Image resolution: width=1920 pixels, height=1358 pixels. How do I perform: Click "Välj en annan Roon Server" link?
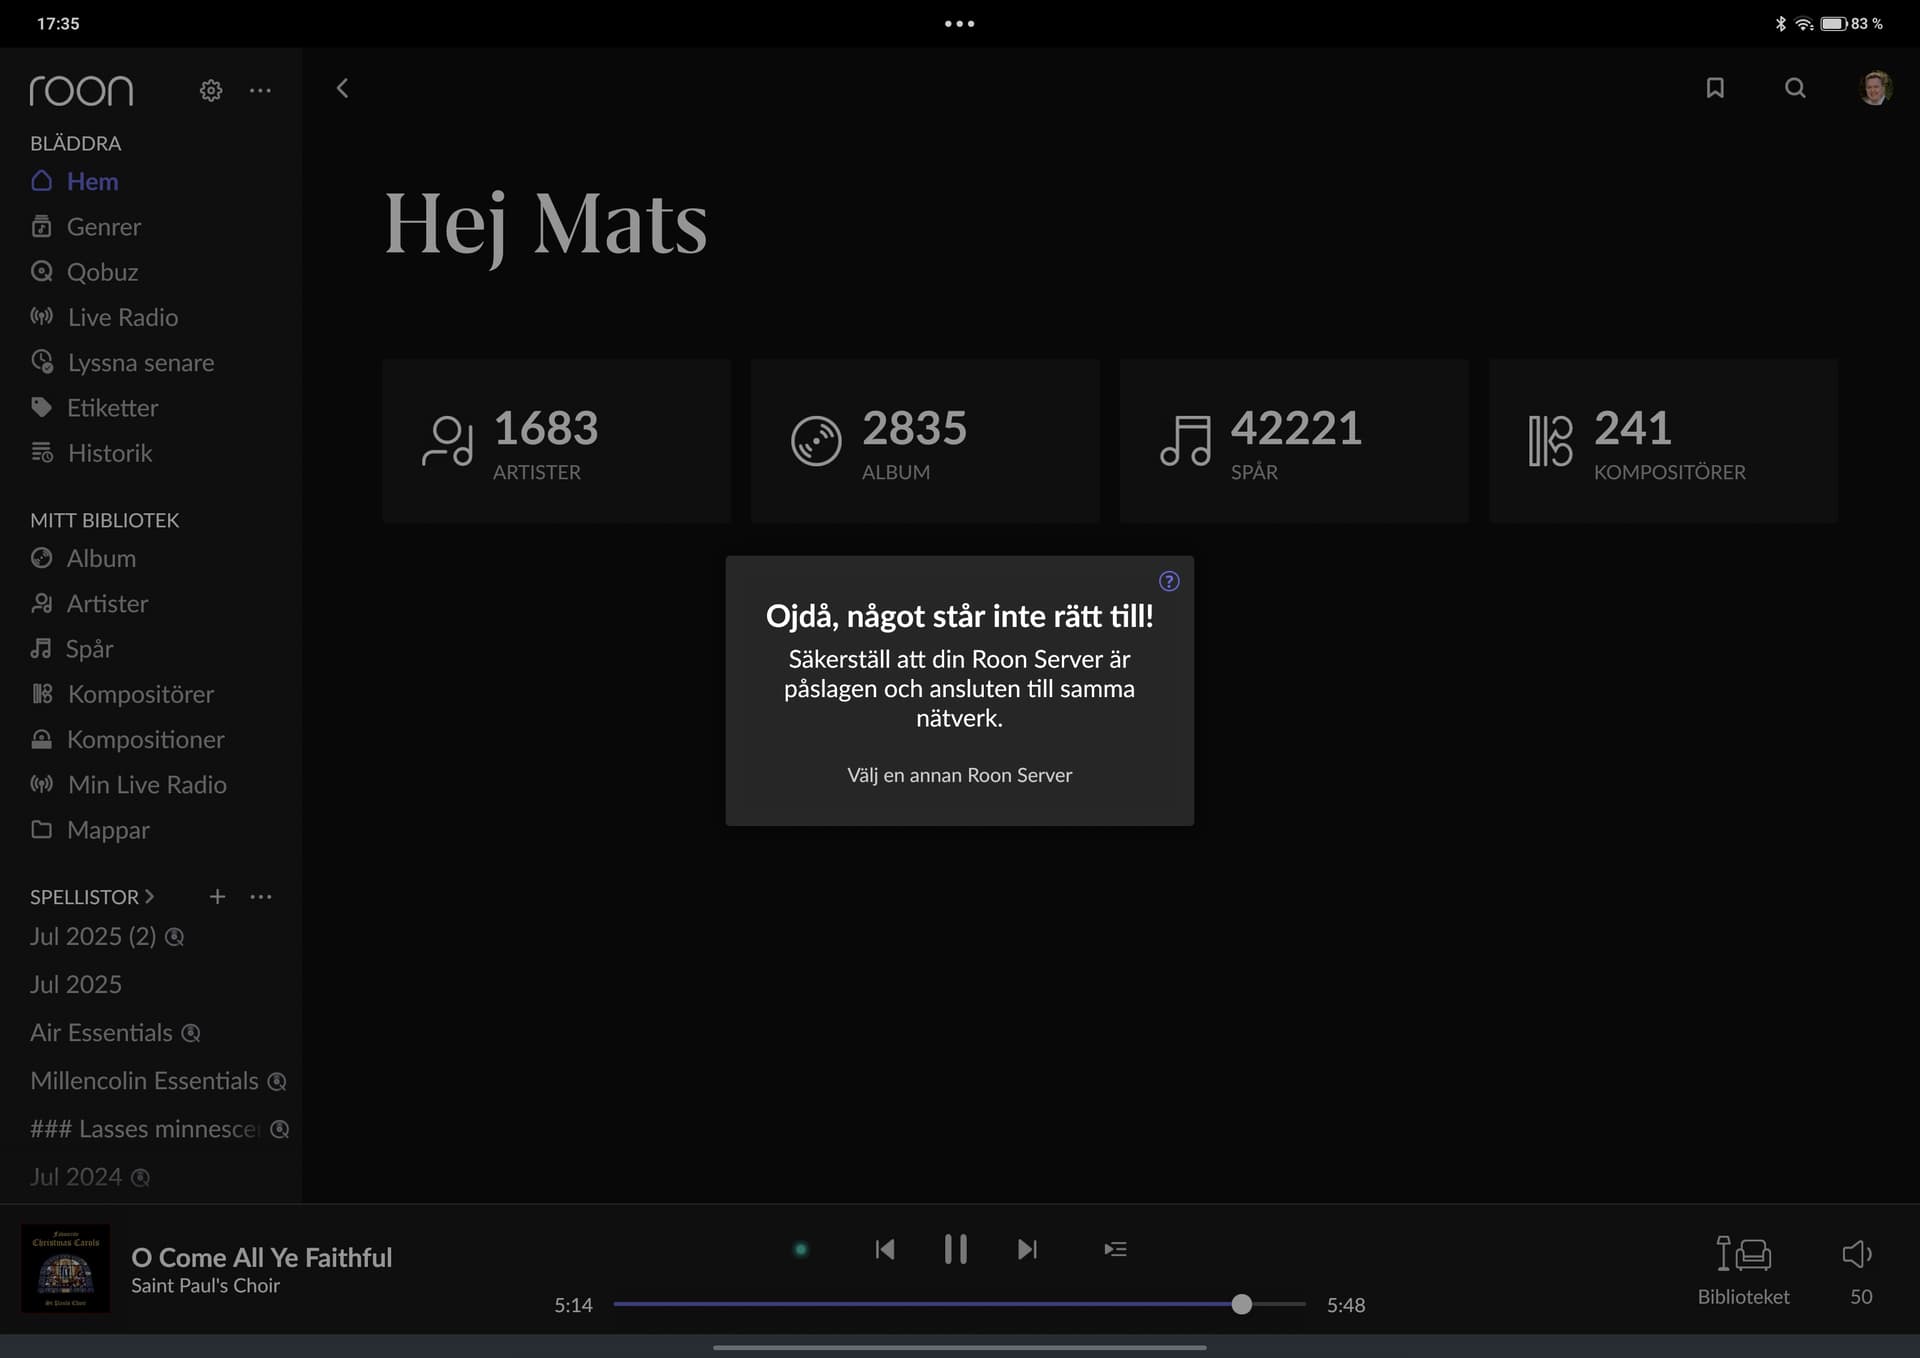point(959,775)
